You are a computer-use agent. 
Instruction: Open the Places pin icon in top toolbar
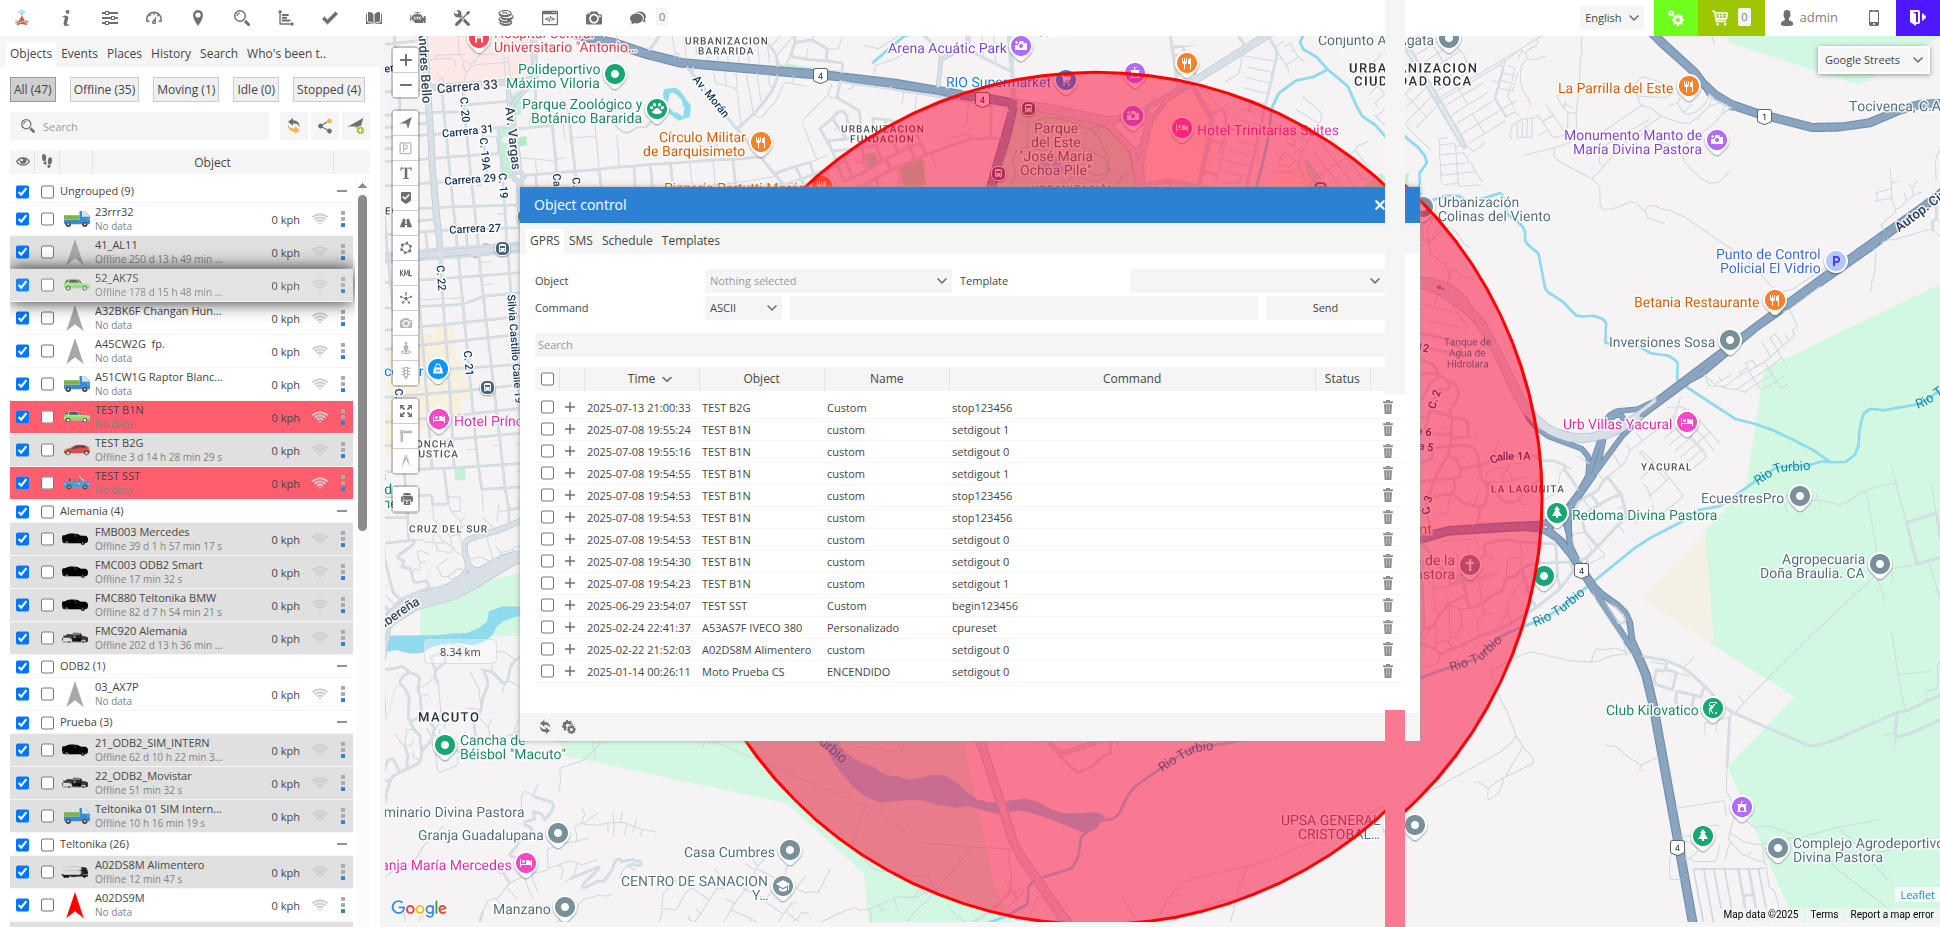tap(197, 17)
